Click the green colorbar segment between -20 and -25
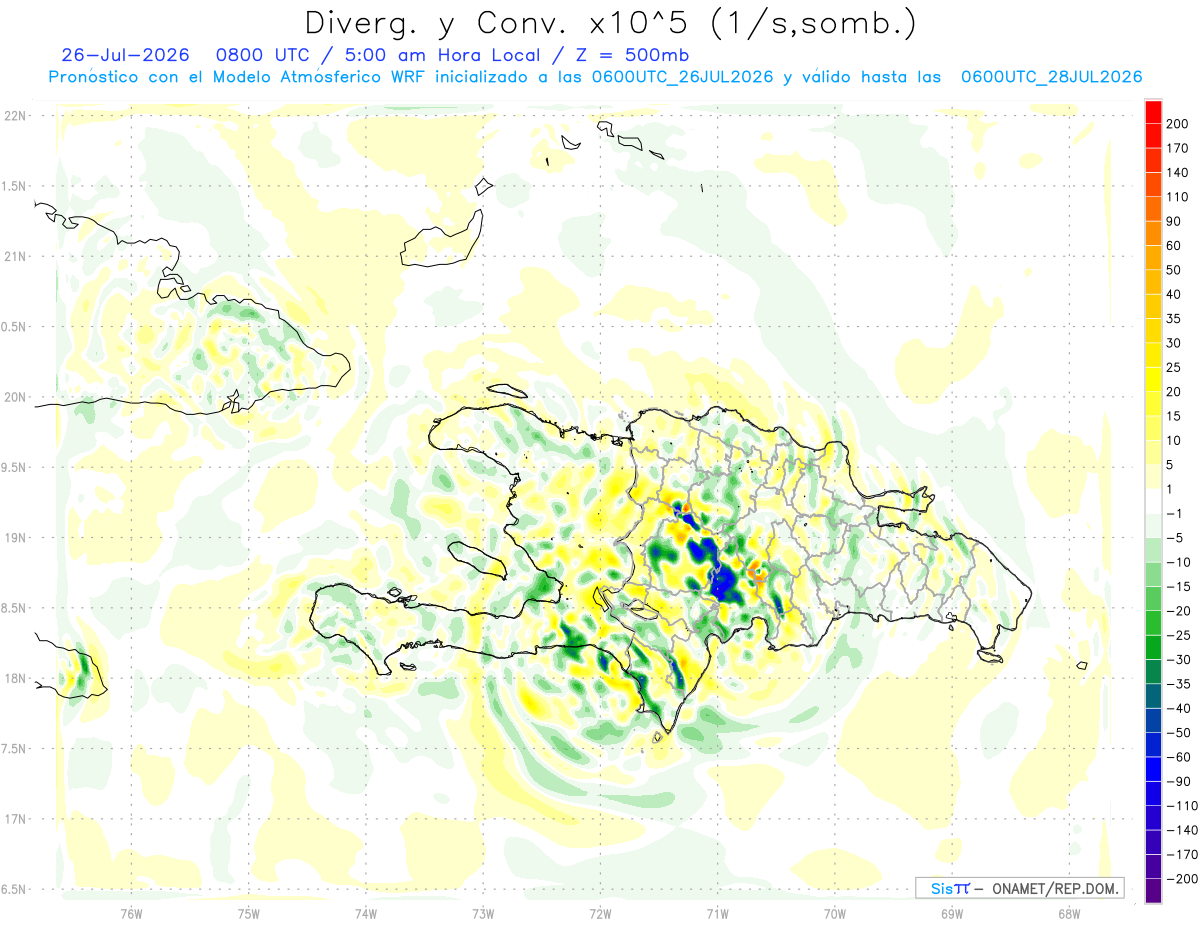The height and width of the screenshot is (927, 1200). [x=1153, y=622]
